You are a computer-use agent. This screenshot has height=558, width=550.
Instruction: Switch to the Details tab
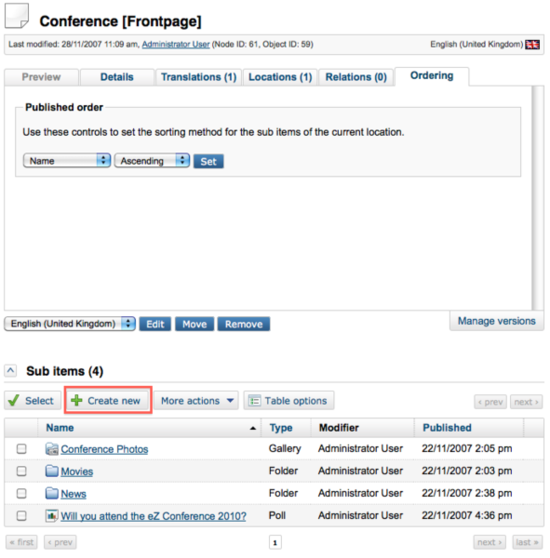[117, 77]
